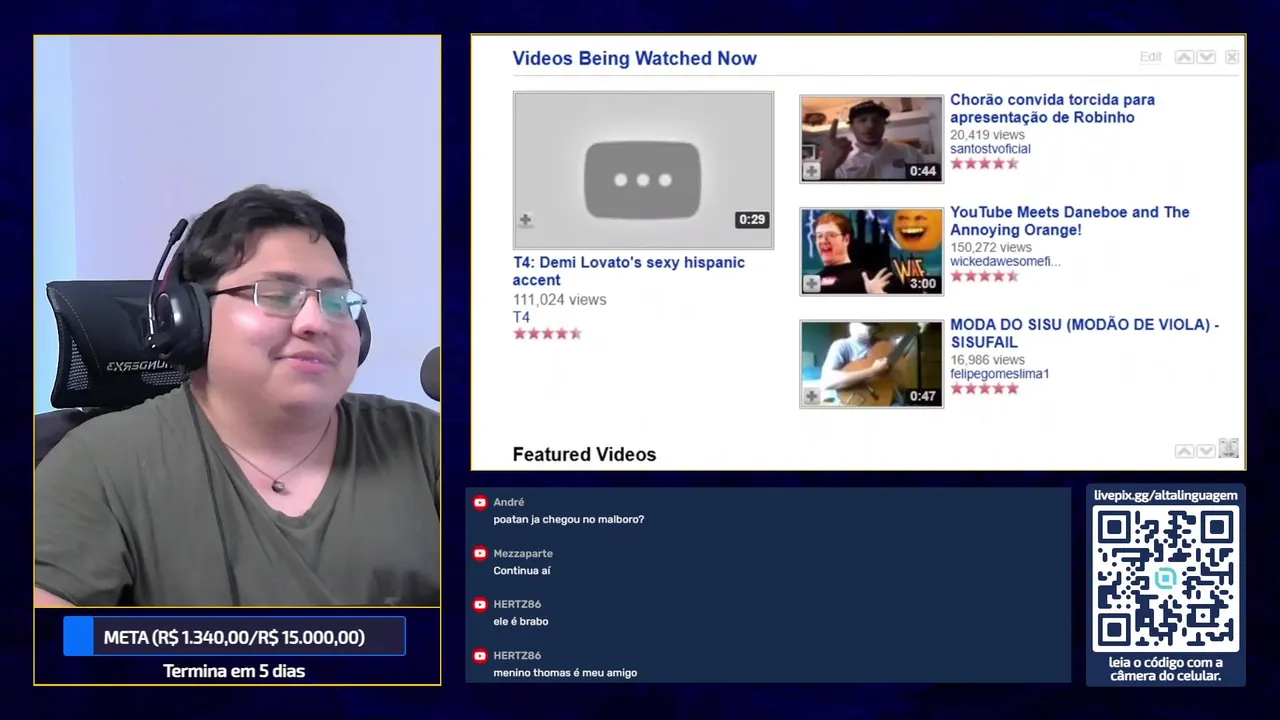
Task: Click star rating under felipegomeslima1
Action: click(x=984, y=388)
